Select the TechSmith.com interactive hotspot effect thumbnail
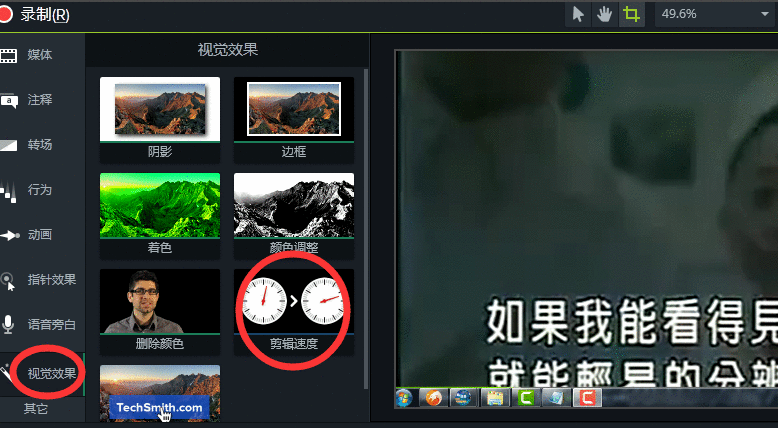The height and width of the screenshot is (428, 778). 160,393
